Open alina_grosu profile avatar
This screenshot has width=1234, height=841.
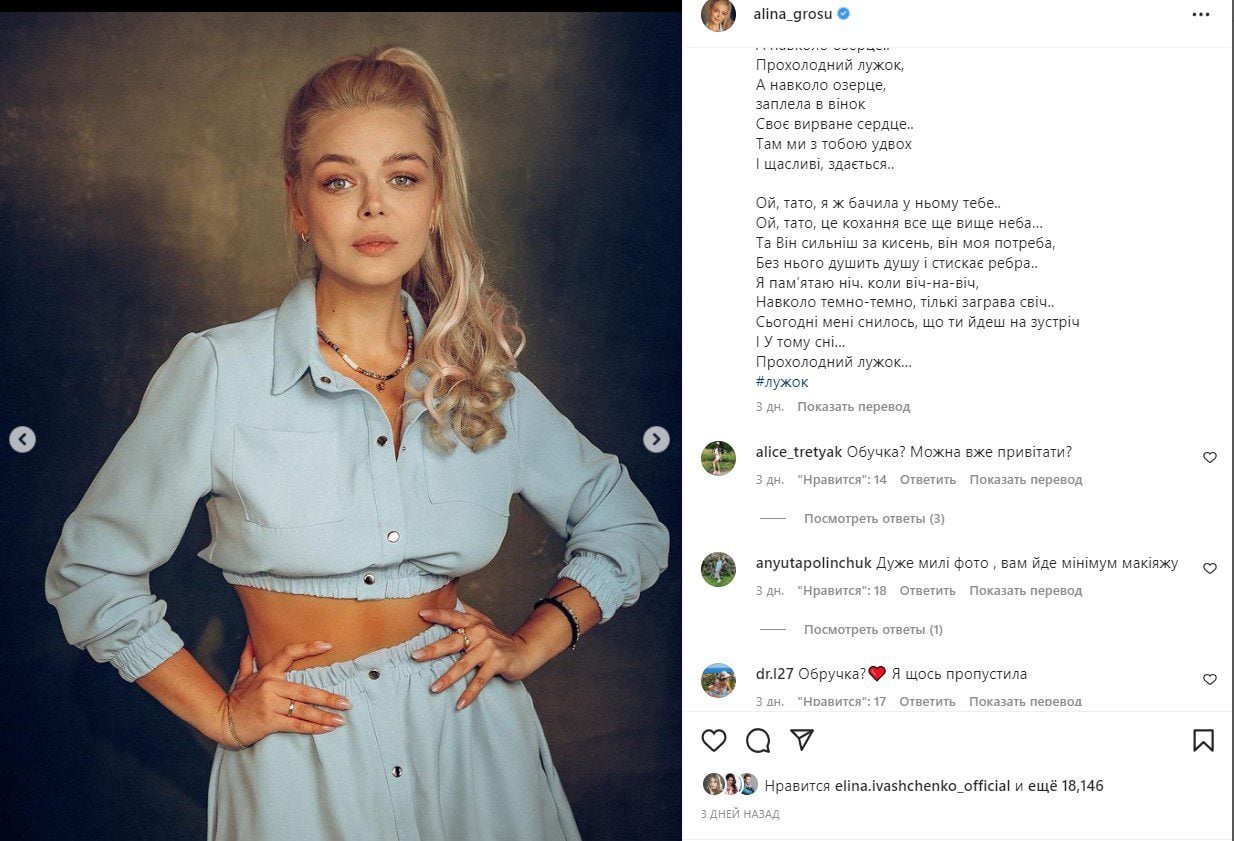pyautogui.click(x=718, y=15)
